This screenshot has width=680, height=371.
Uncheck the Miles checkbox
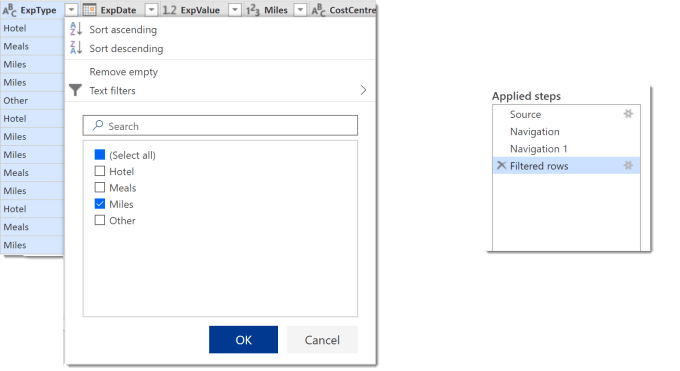[x=100, y=204]
